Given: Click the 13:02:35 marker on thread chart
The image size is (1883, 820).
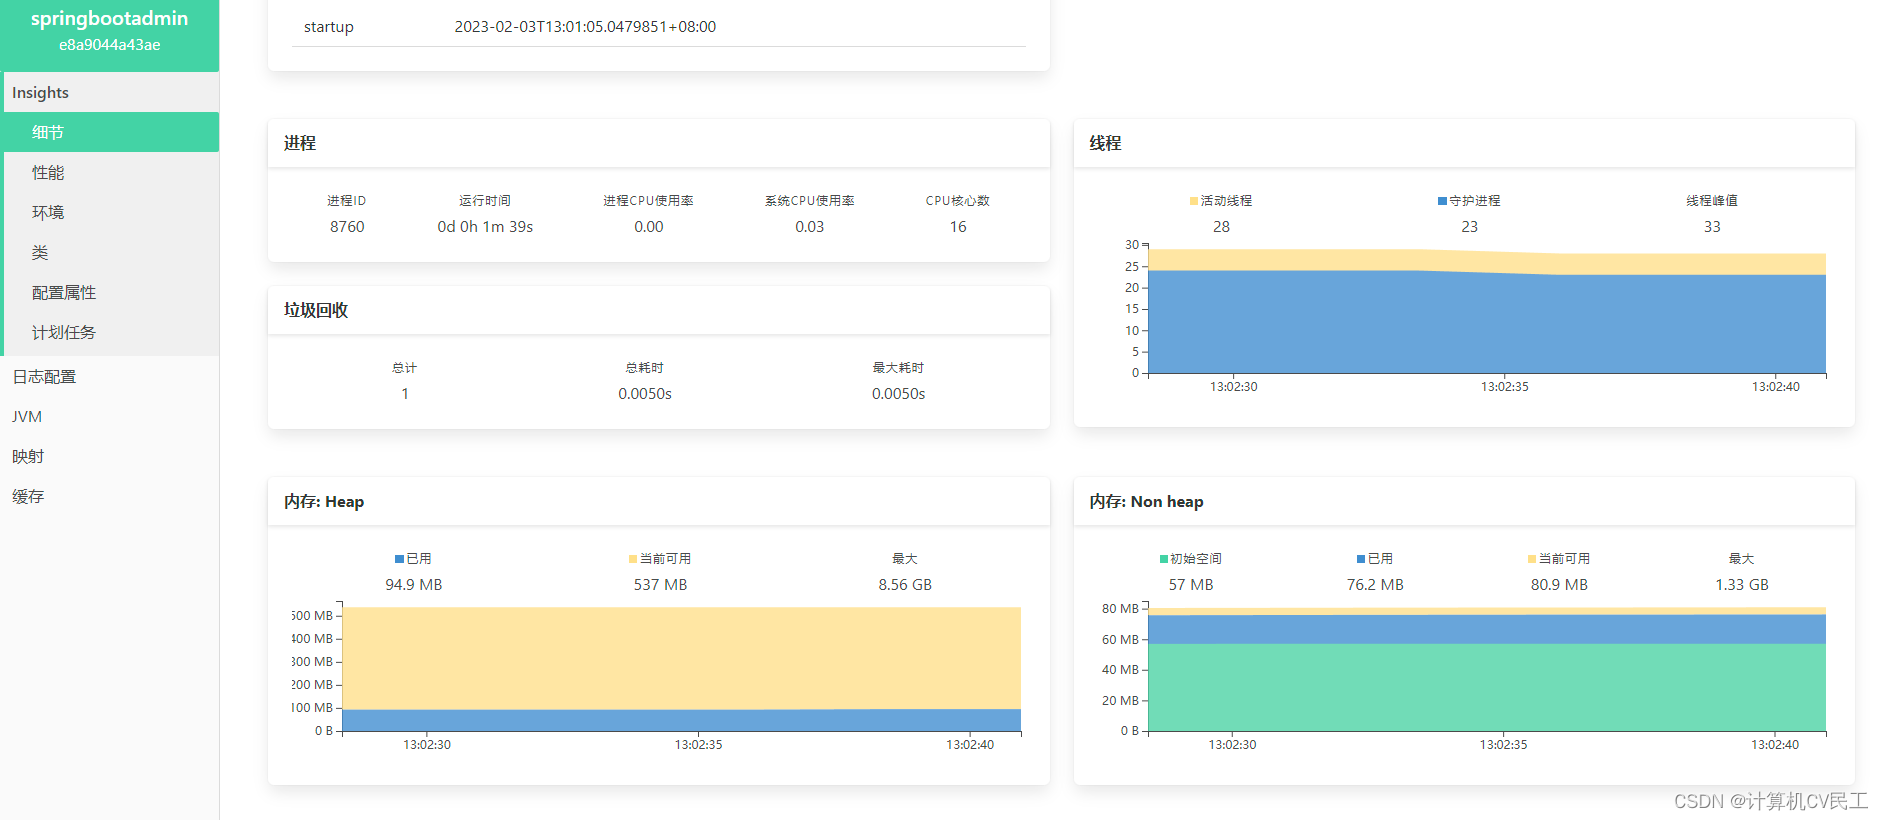Looking at the screenshot, I should tap(1504, 386).
